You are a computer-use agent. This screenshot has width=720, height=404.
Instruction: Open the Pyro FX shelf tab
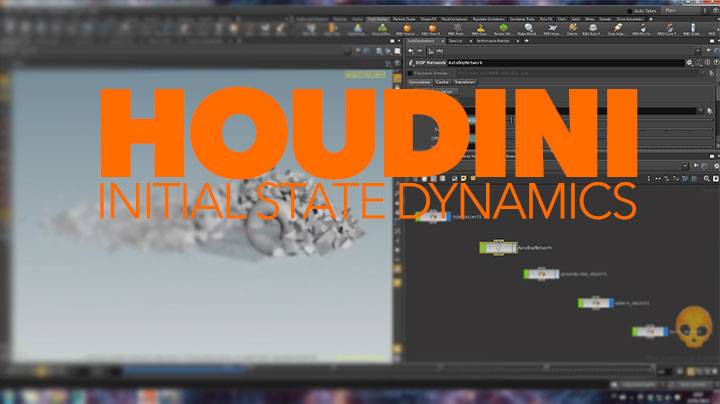[x=546, y=19]
